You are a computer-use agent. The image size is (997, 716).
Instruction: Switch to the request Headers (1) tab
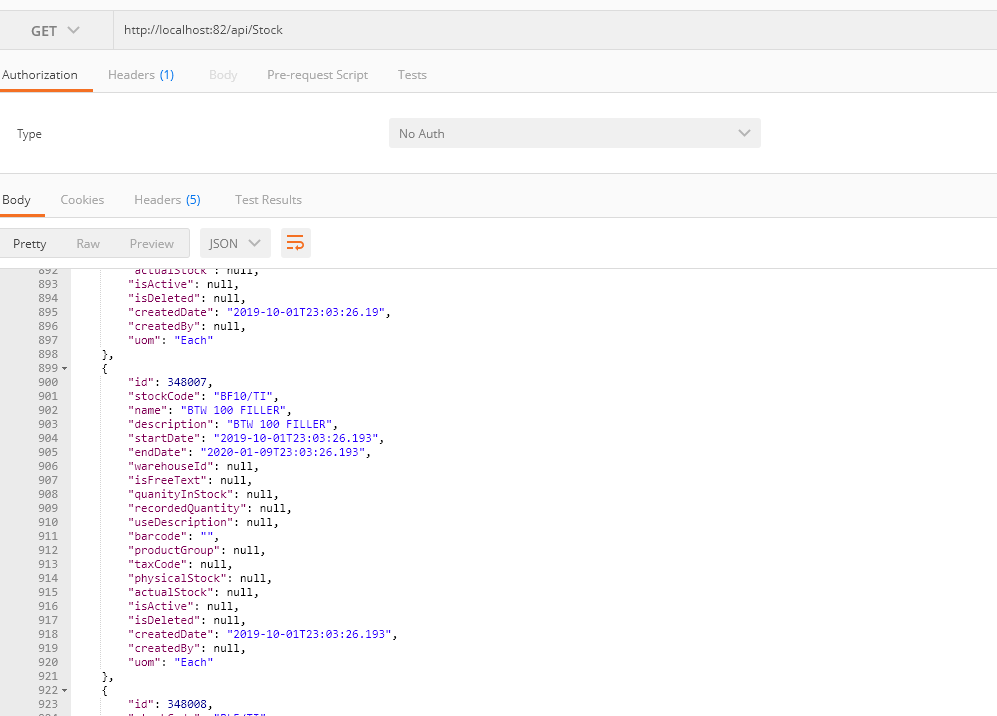pyautogui.click(x=141, y=75)
